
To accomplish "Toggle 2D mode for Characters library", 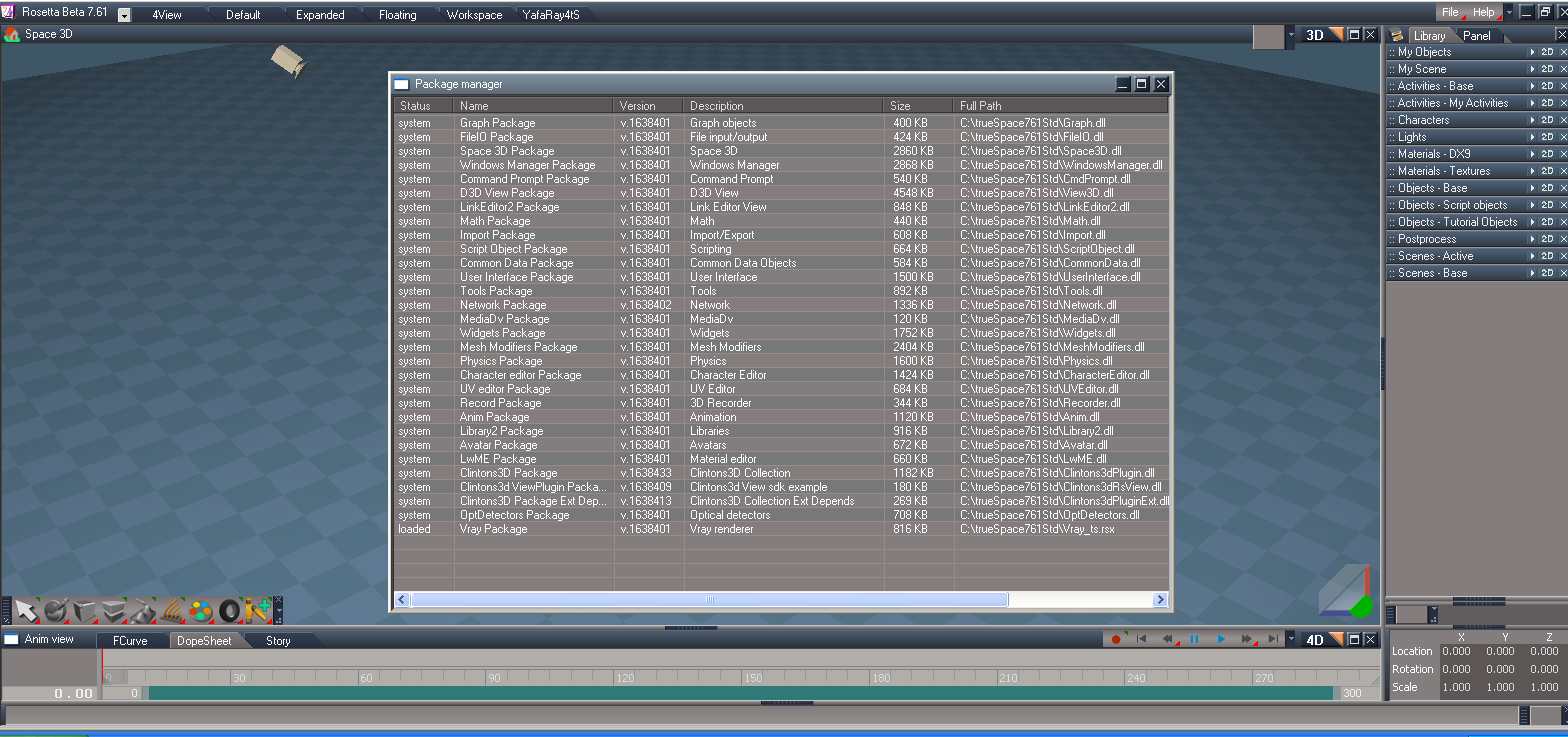I will (1547, 120).
